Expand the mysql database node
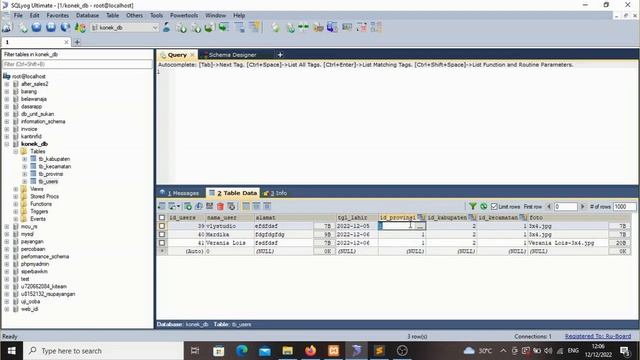Screen dimensions: 640x360 pos(7,234)
